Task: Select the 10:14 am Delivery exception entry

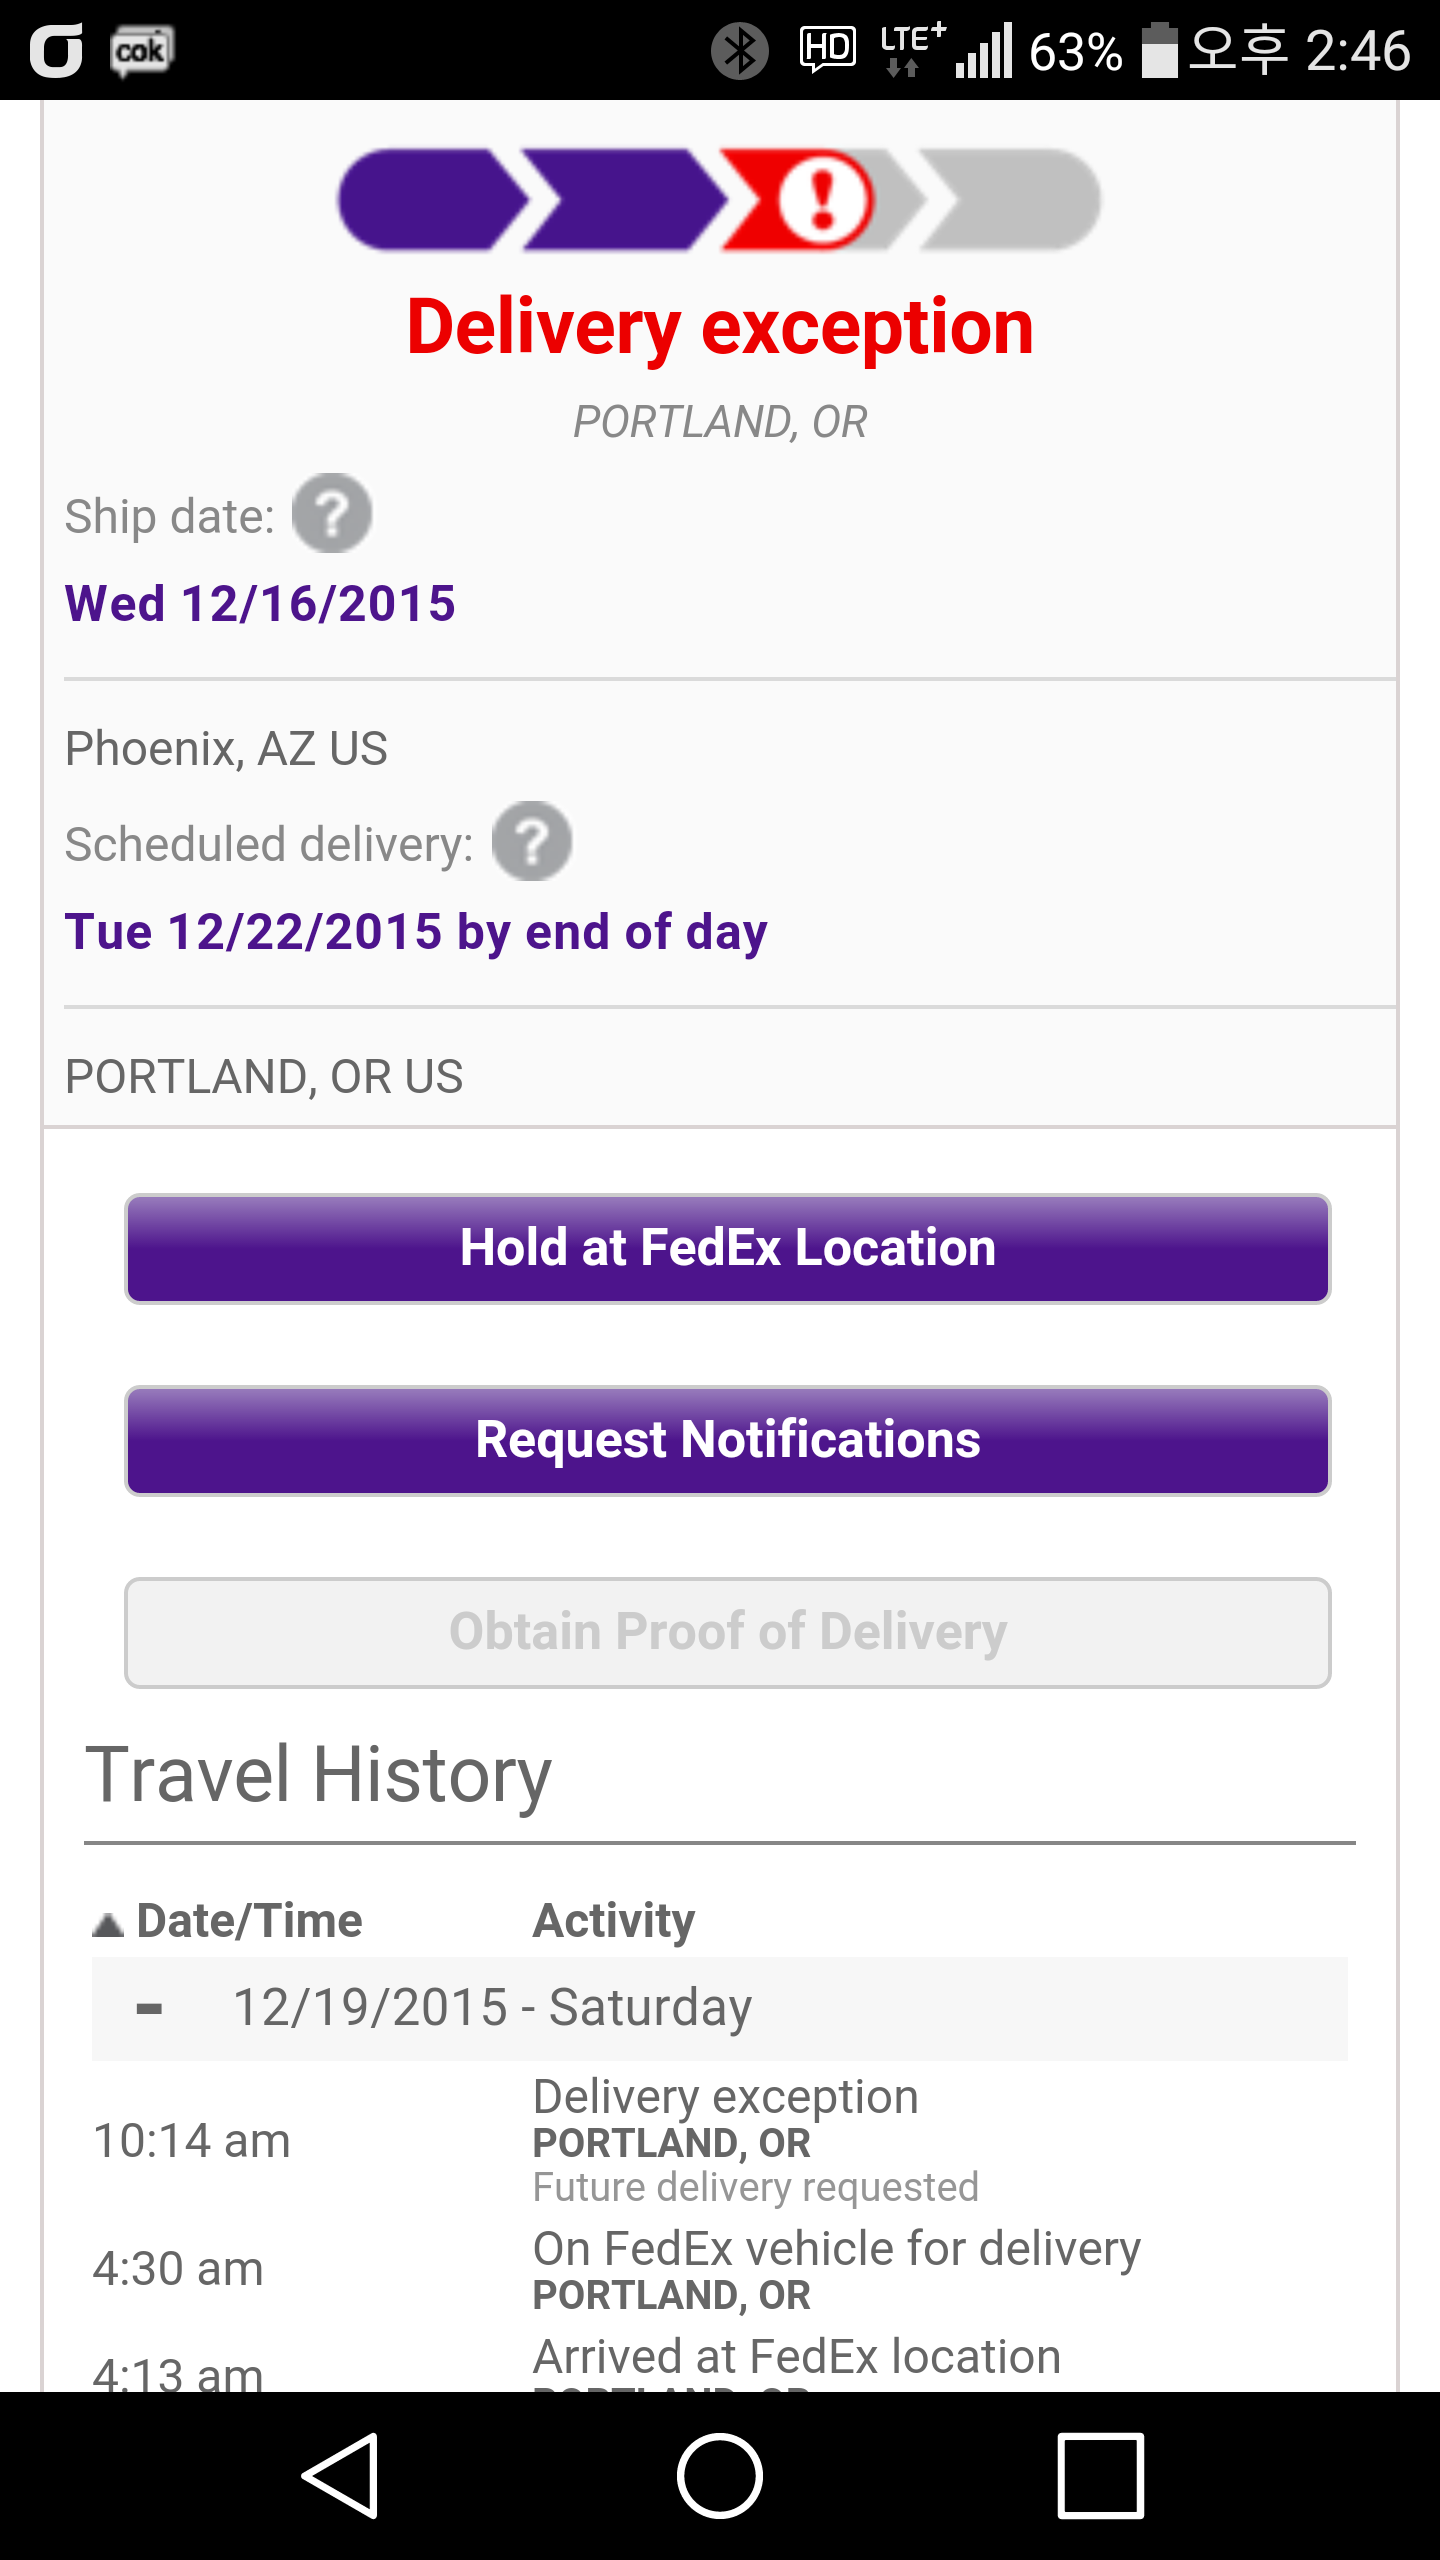Action: coord(725,2140)
